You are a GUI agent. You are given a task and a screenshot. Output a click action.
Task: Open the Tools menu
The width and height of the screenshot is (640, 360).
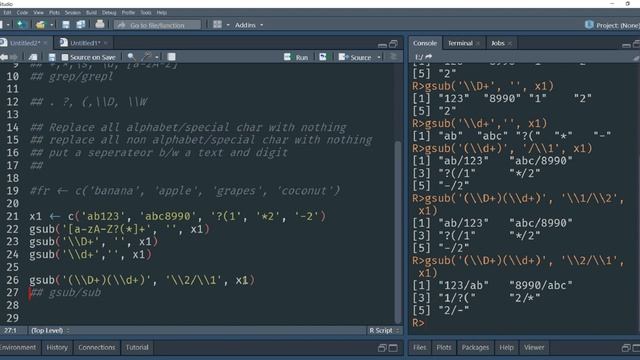click(146, 13)
